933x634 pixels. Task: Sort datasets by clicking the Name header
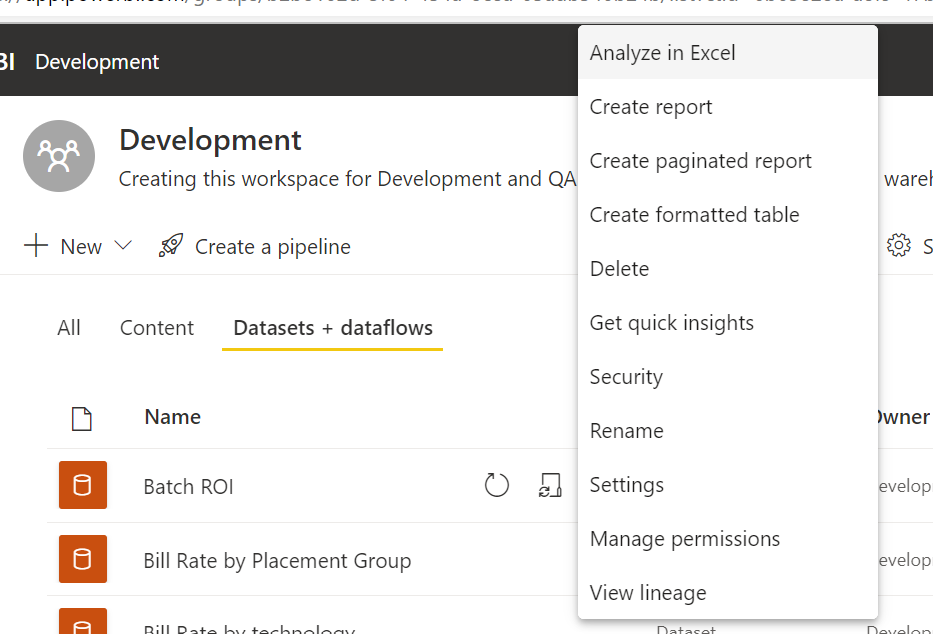tap(172, 417)
